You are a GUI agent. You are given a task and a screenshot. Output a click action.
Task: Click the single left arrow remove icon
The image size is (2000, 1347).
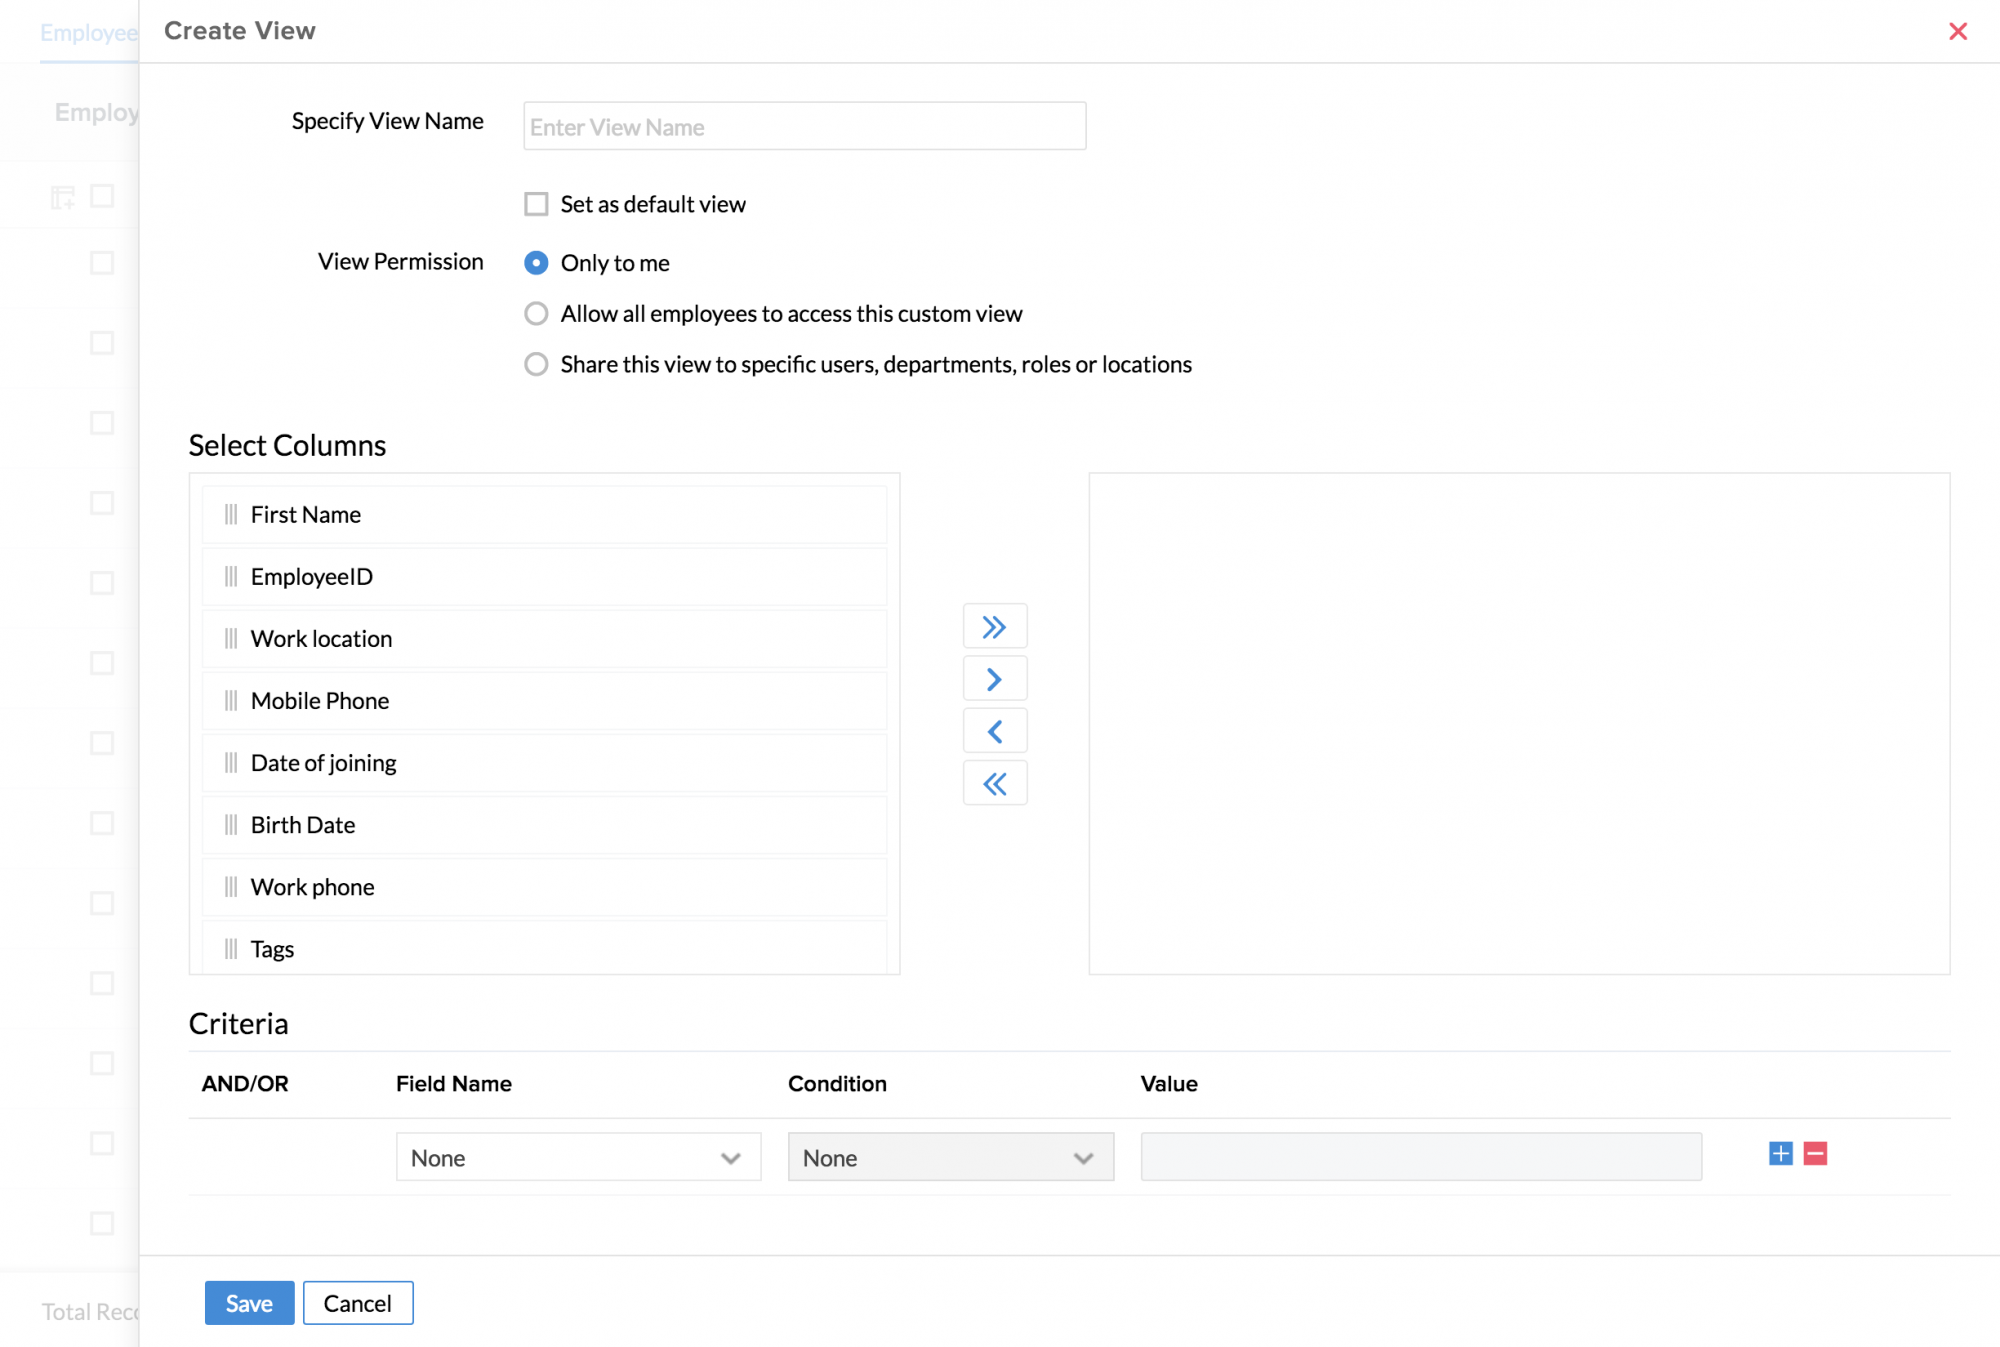[x=994, y=732]
